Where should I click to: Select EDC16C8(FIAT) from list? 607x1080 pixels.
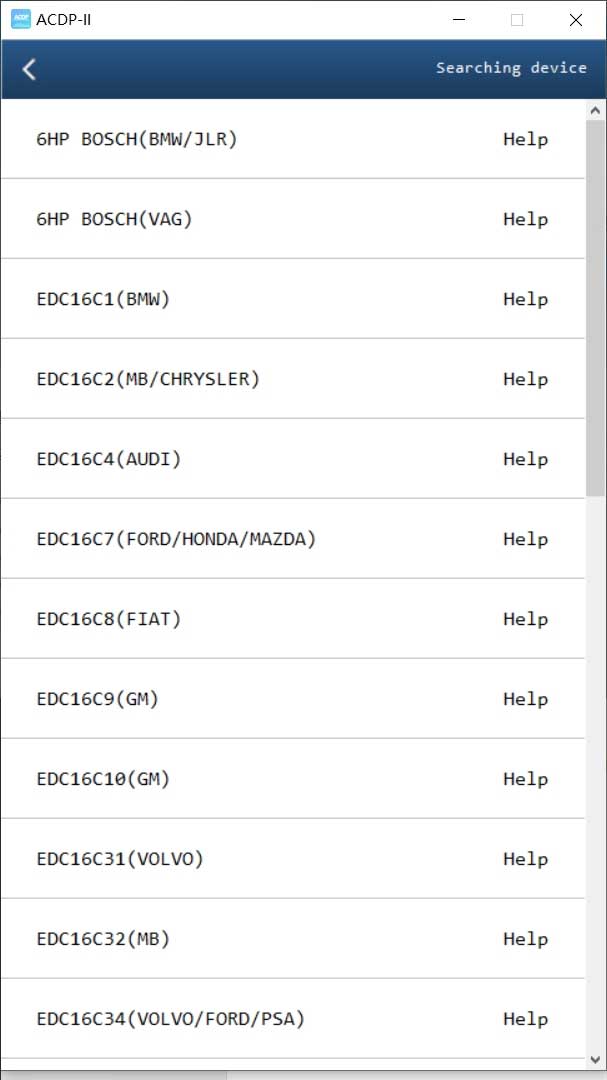(109, 619)
